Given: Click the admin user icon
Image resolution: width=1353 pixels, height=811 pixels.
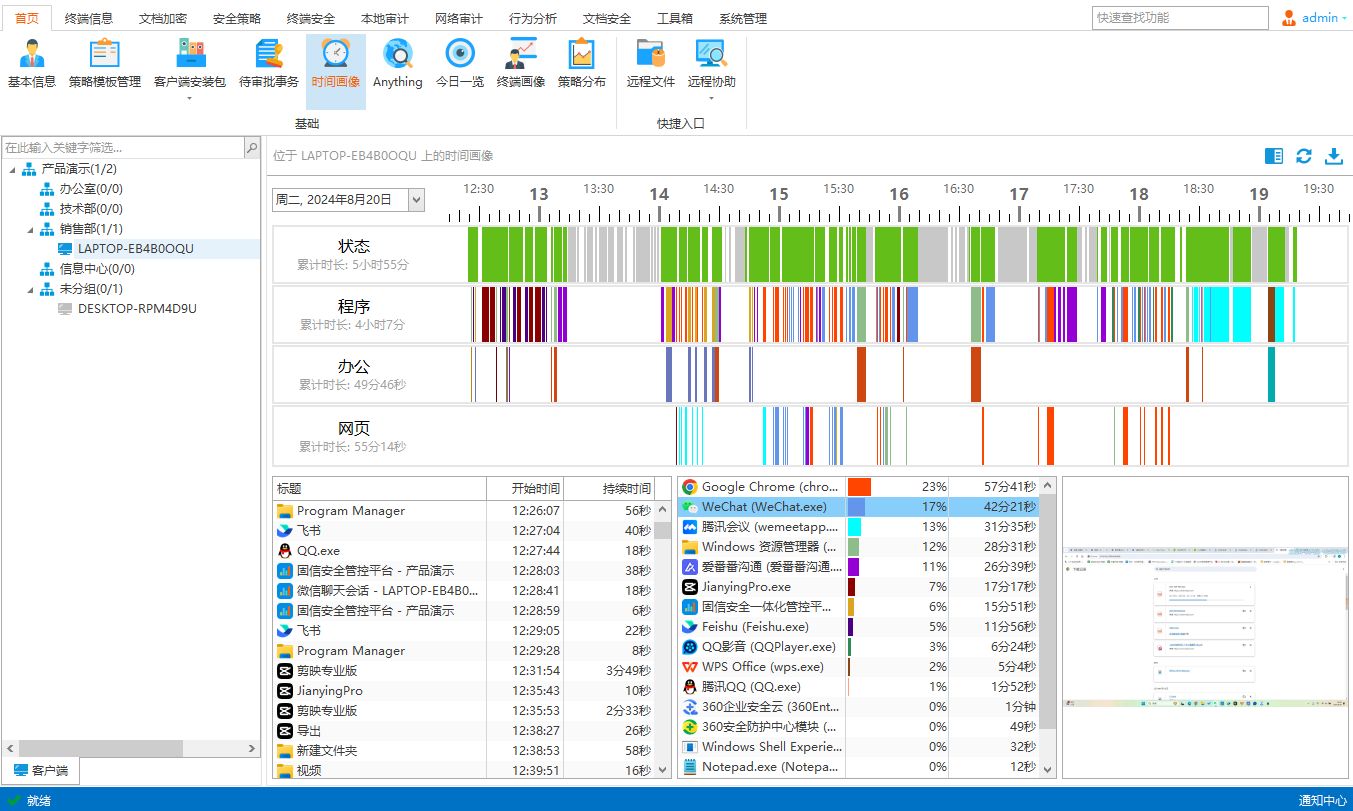Looking at the screenshot, I should click(x=1289, y=18).
